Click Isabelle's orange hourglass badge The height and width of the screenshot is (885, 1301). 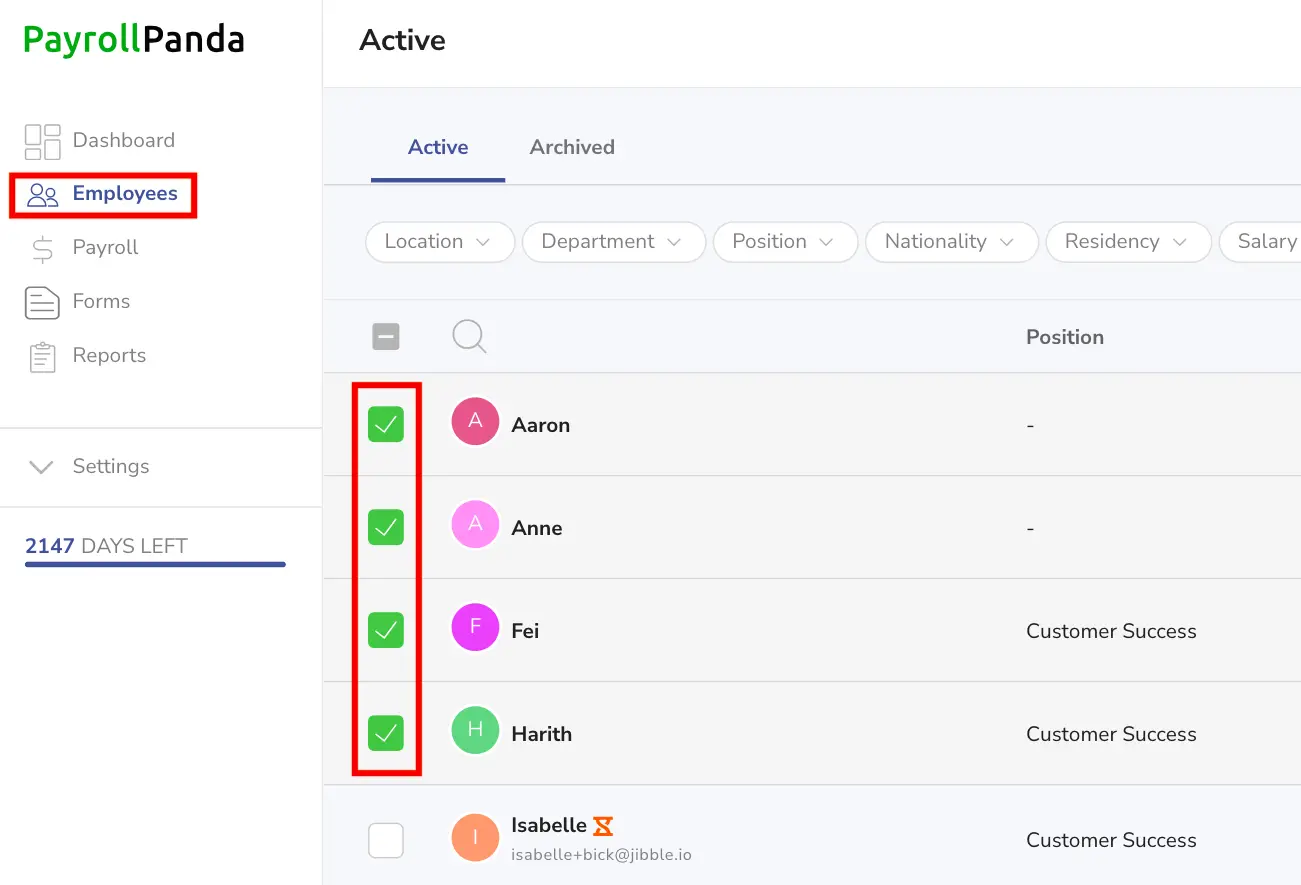point(603,826)
